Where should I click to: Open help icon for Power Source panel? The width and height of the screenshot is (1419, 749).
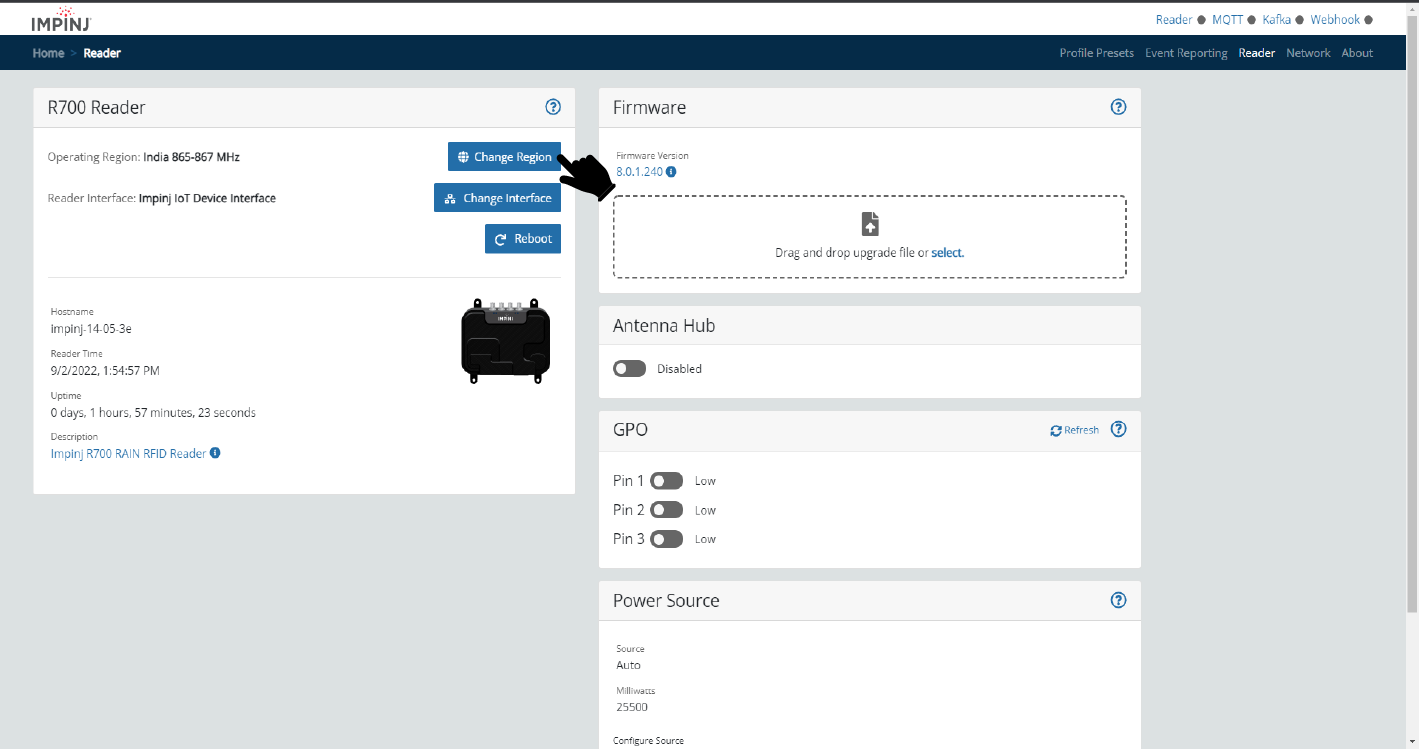1119,600
